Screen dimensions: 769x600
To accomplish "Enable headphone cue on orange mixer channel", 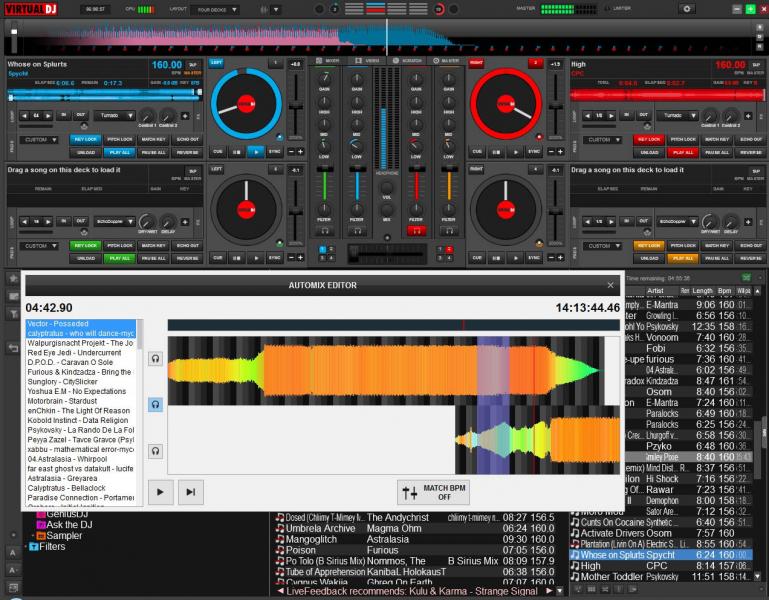I will pyautogui.click(x=449, y=231).
